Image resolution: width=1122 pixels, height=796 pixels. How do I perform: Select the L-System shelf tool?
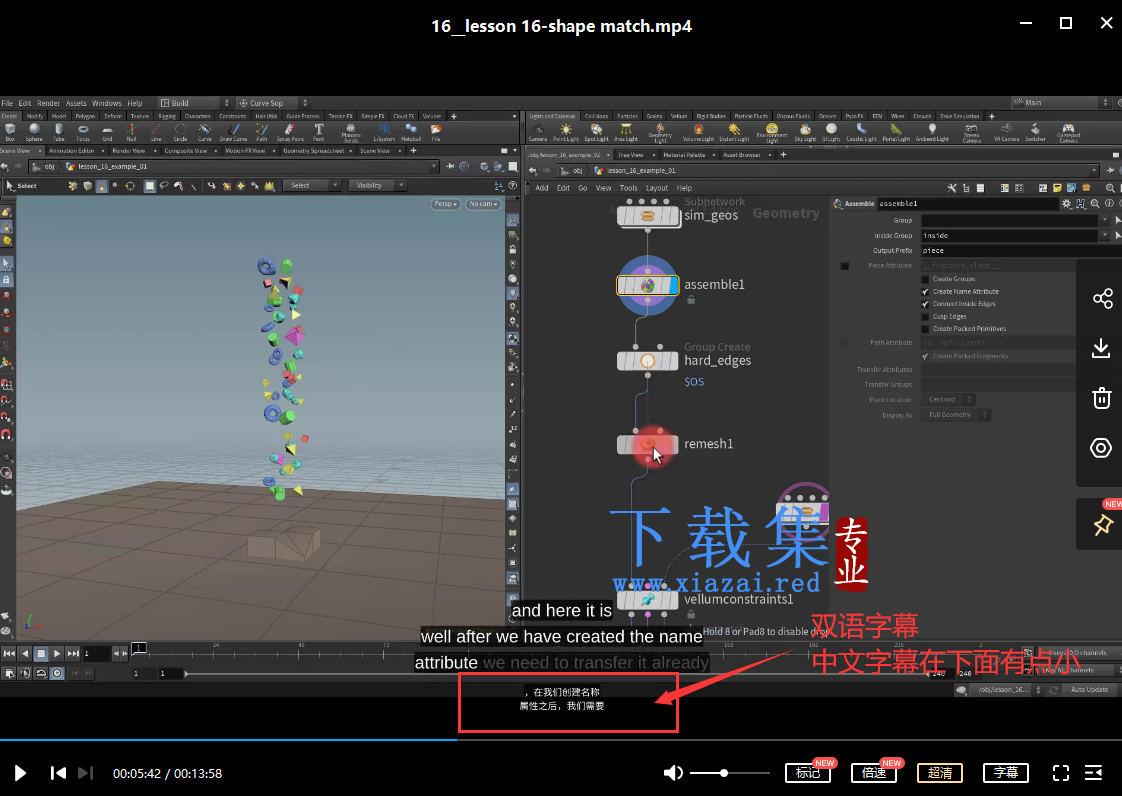coord(384,132)
